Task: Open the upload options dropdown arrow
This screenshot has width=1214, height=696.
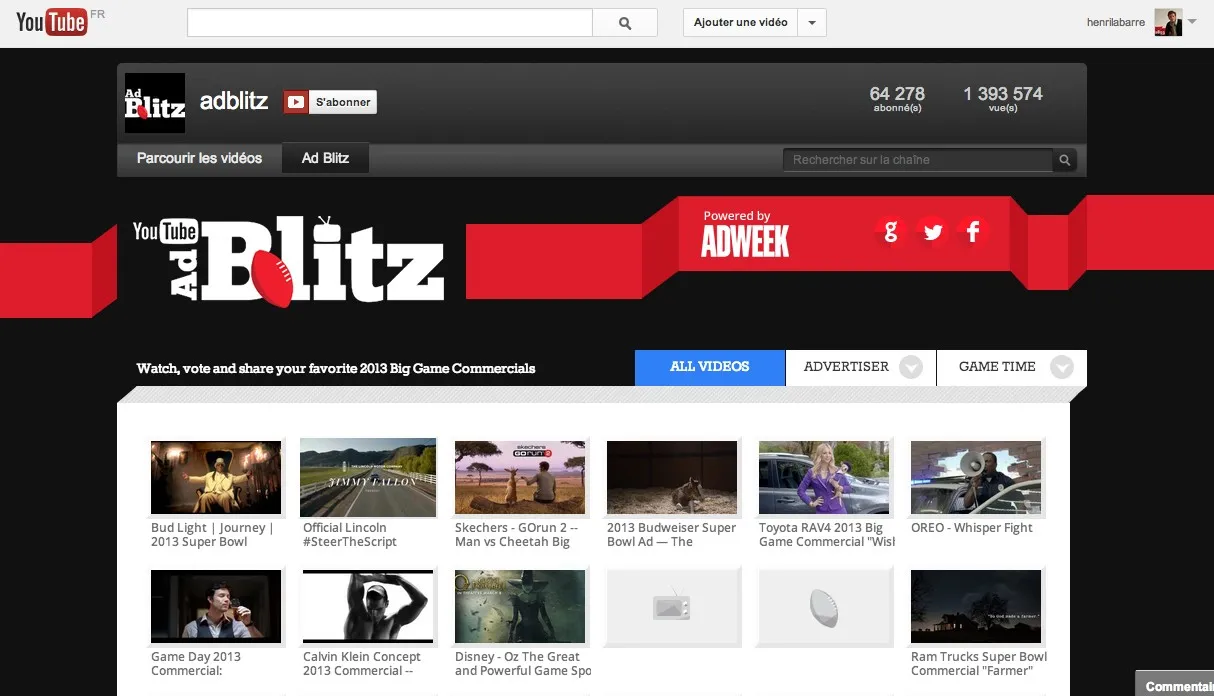Action: point(812,23)
